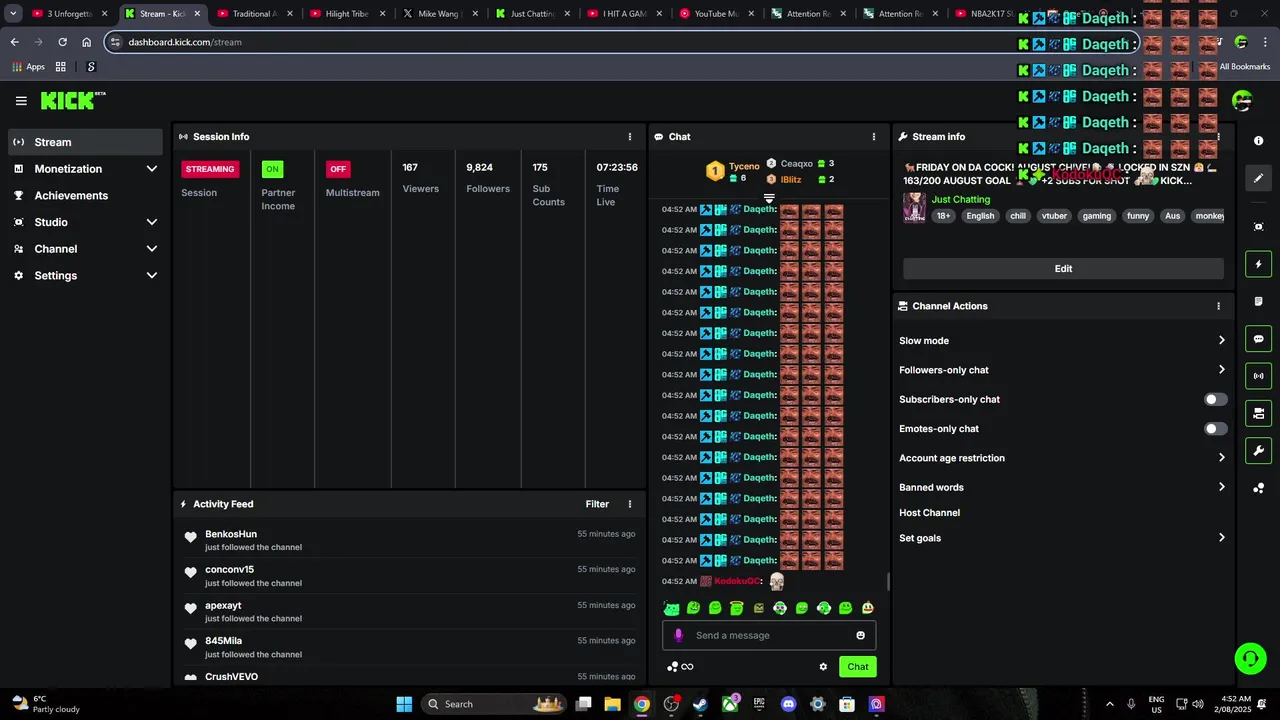
Task: Click the profile avatar in top right
Action: [x=1242, y=100]
